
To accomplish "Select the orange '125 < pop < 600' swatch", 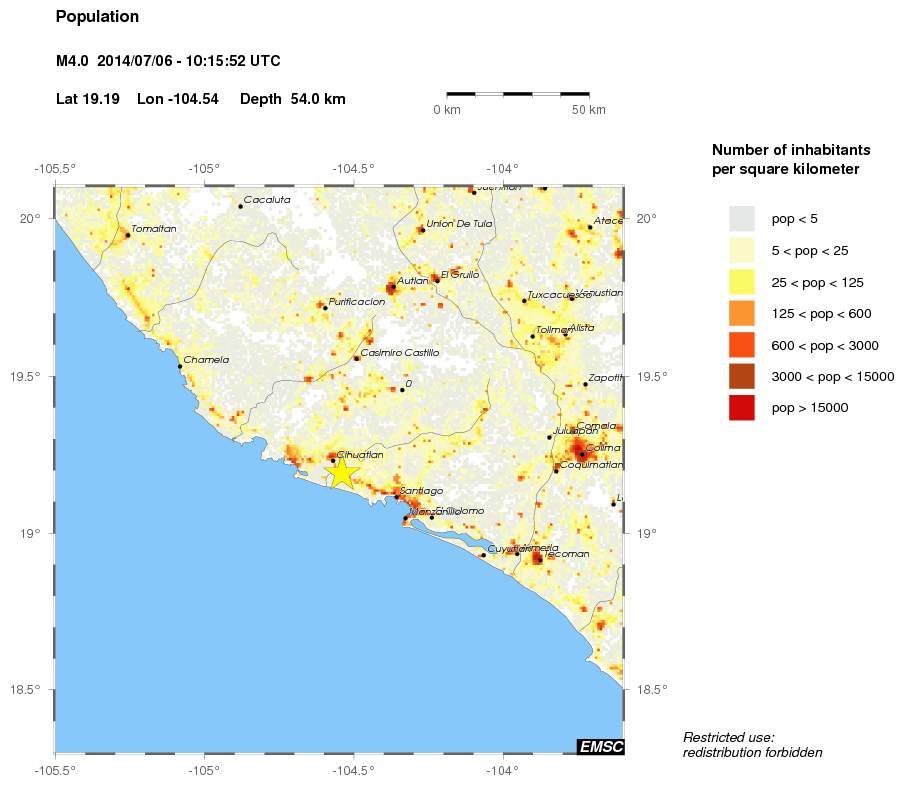I will 741,314.
